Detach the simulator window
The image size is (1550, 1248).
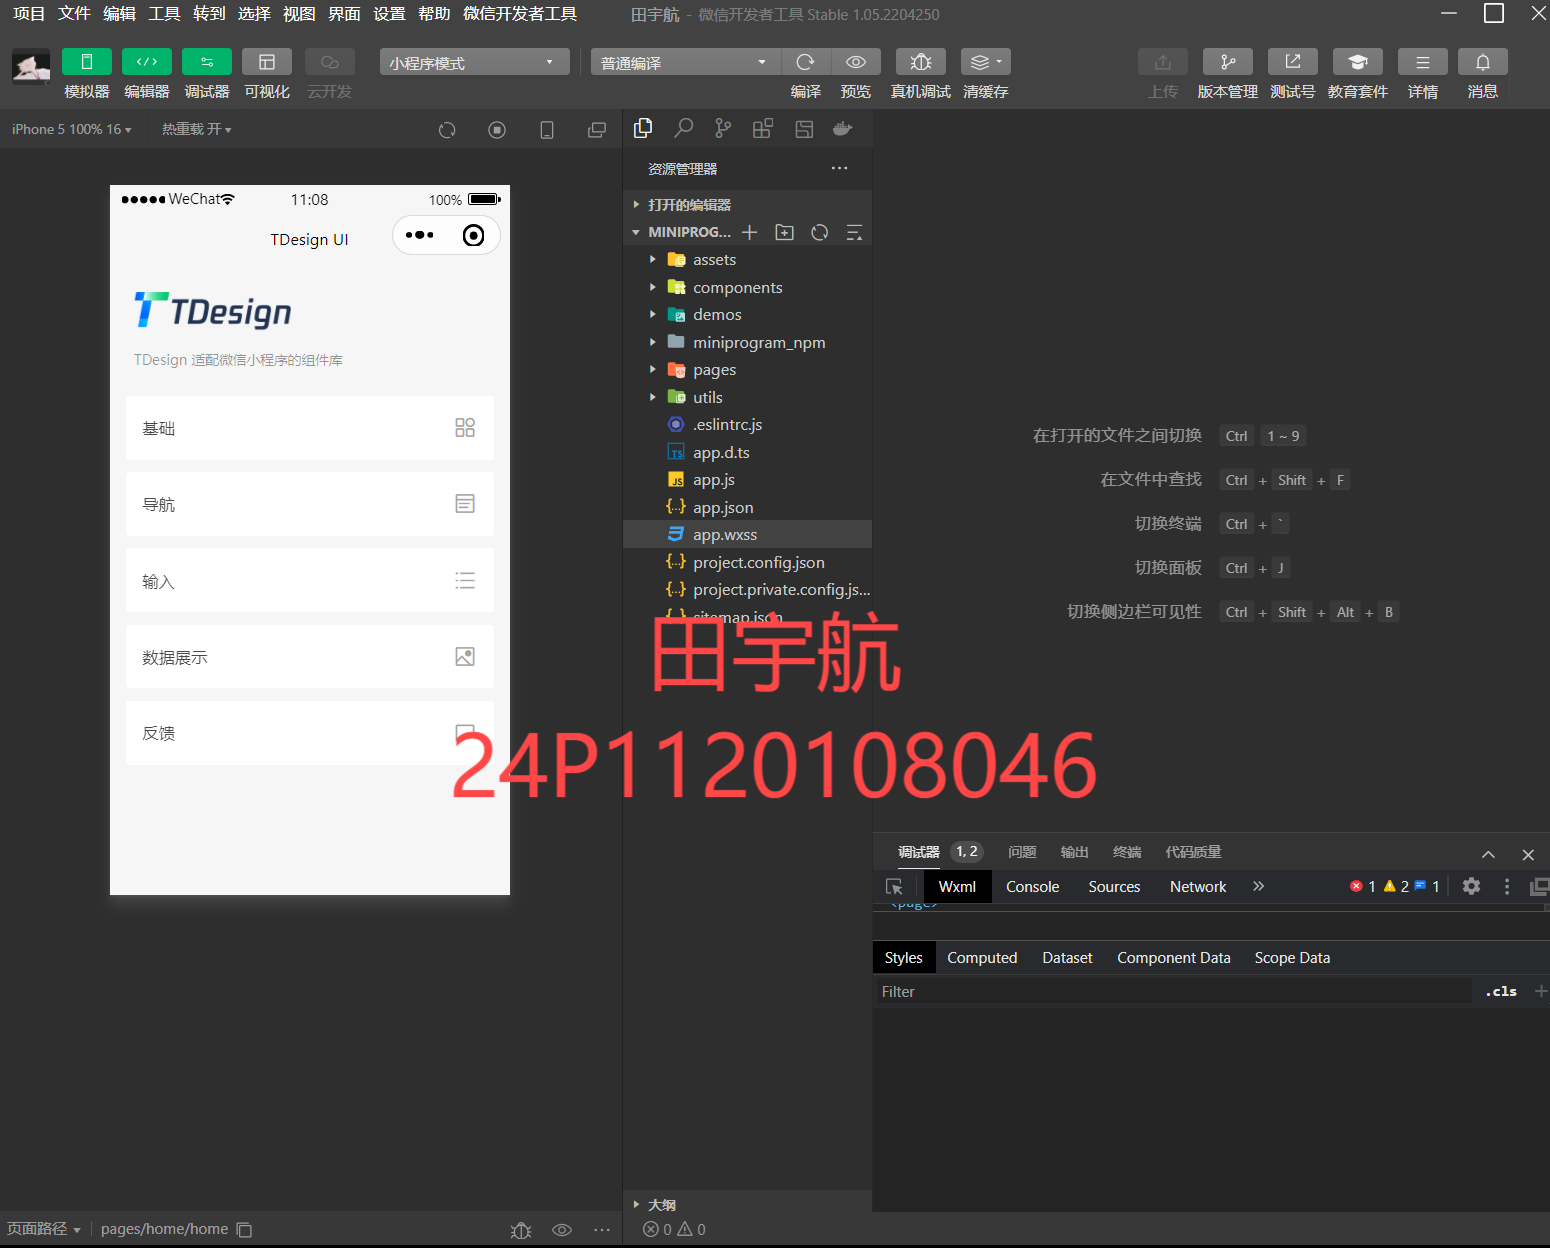[x=597, y=130]
